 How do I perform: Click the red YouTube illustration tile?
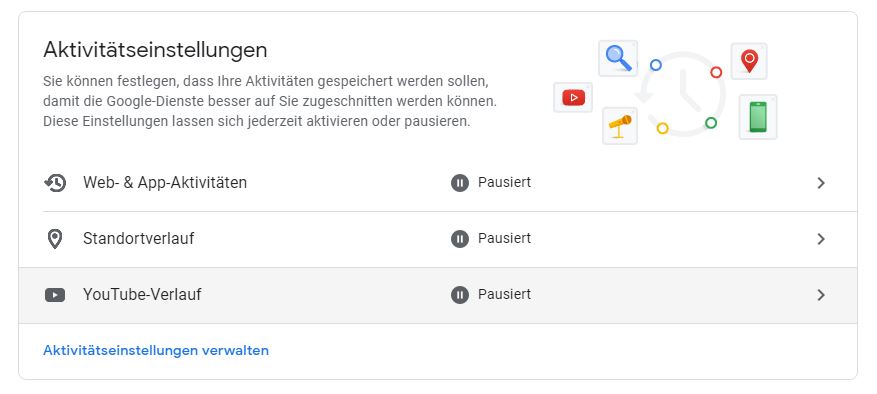point(573,98)
